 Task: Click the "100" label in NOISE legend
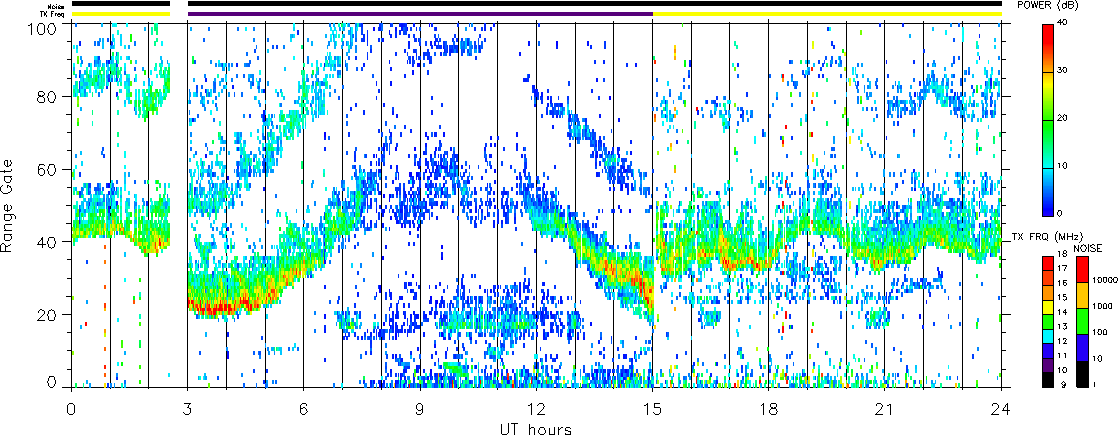(x=1098, y=333)
